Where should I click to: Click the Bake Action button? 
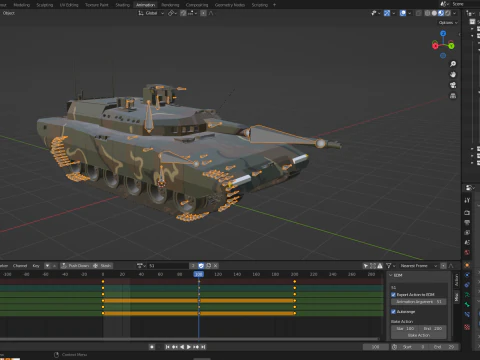[x=419, y=335]
